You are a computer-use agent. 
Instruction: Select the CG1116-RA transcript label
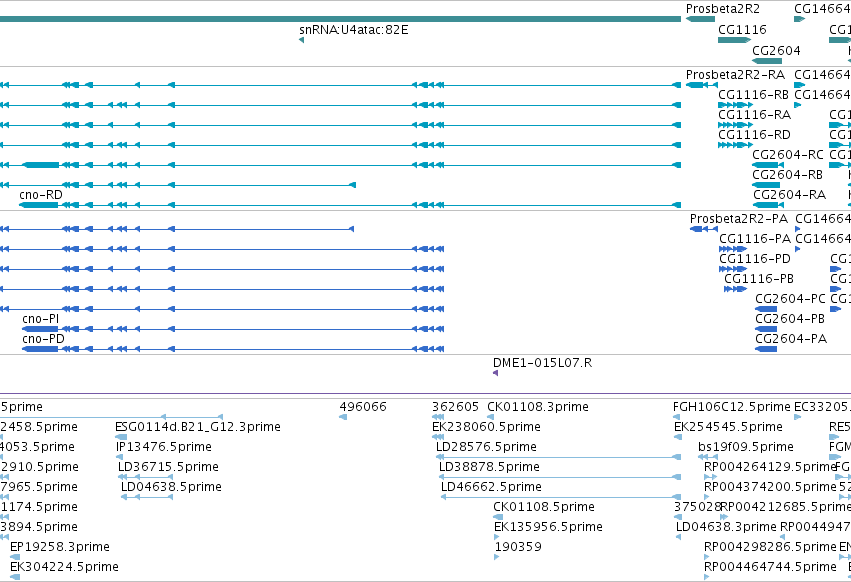[754, 115]
